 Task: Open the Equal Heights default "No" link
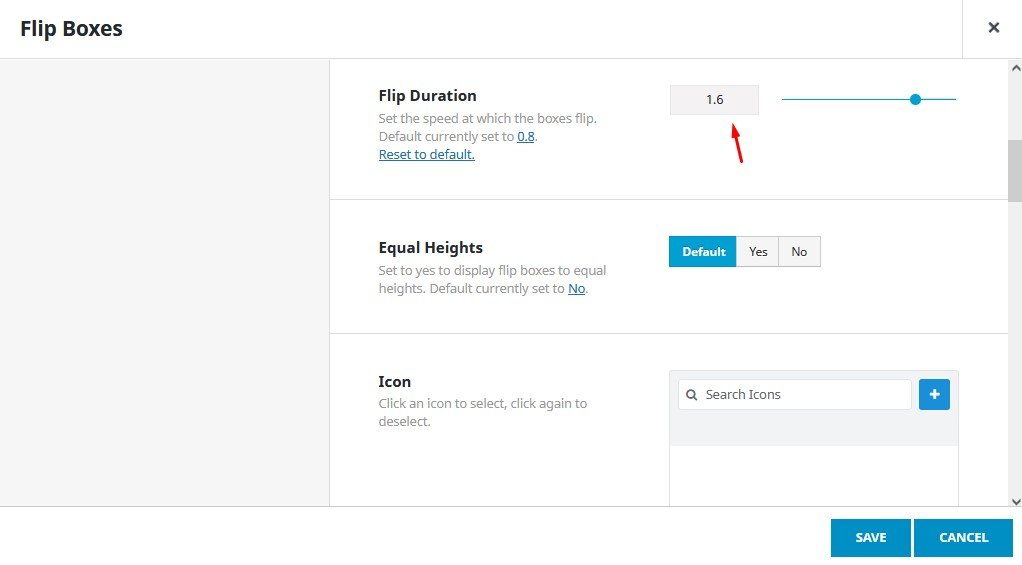click(x=576, y=289)
